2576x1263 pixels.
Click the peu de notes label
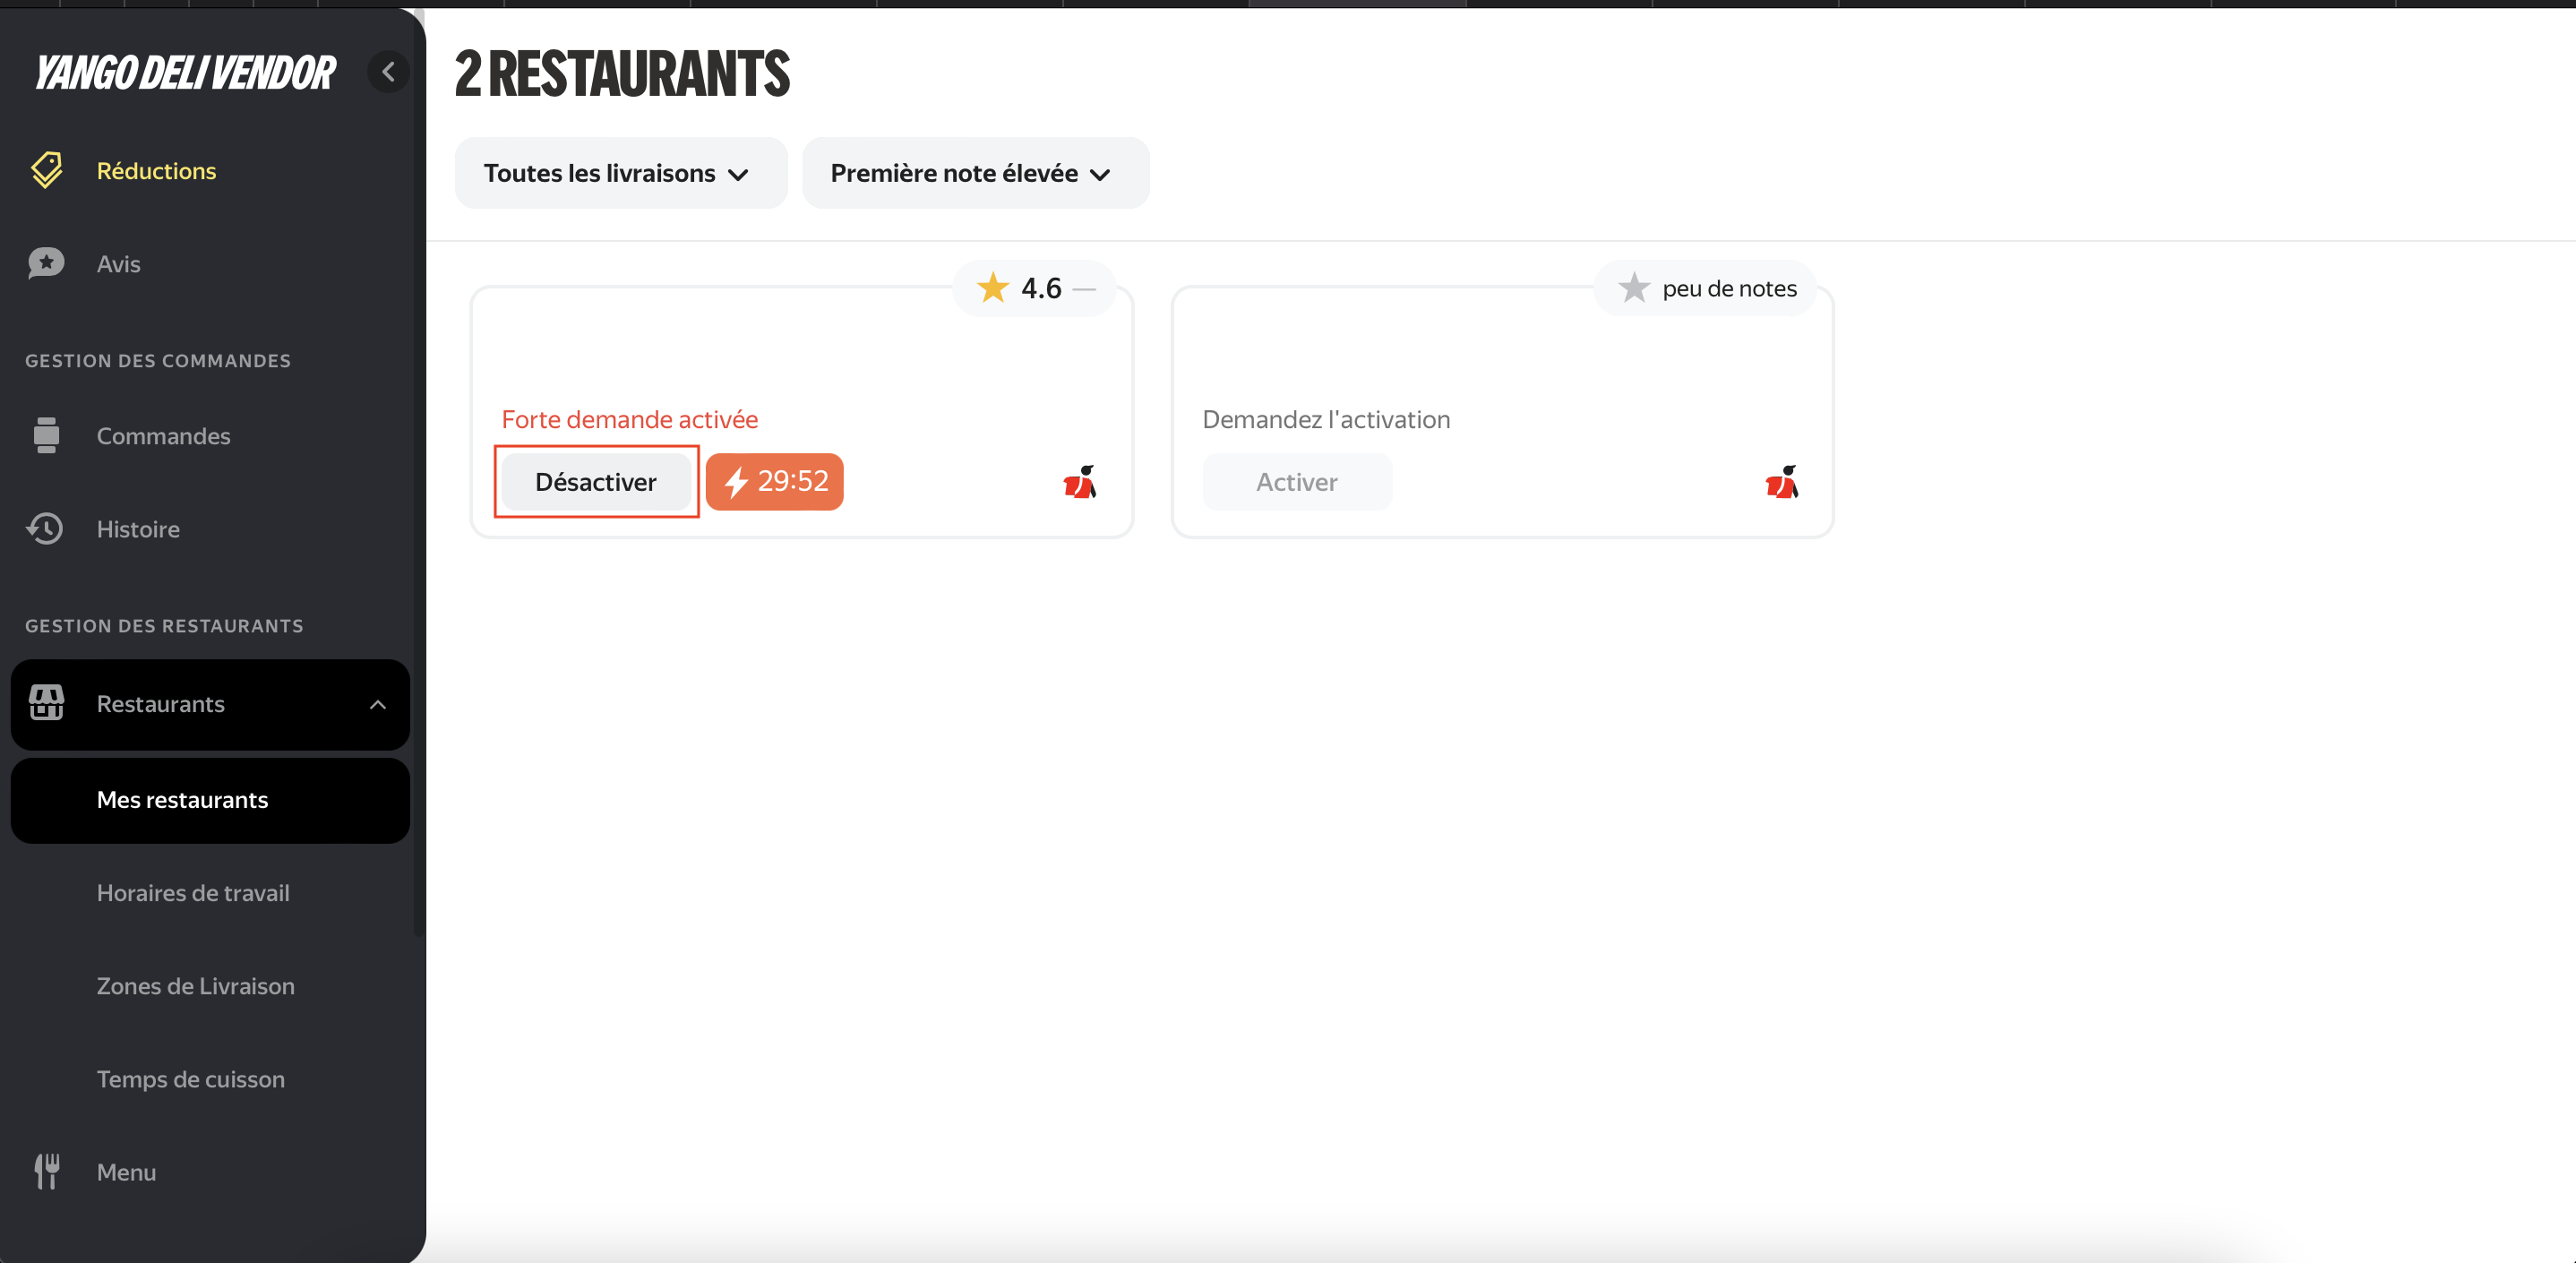coord(1729,288)
